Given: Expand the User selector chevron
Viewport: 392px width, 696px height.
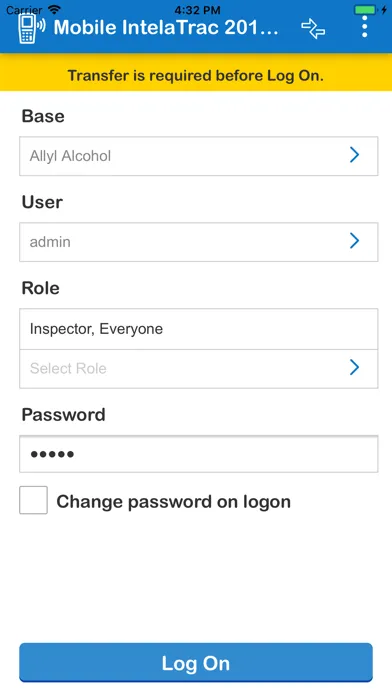Looking at the screenshot, I should coord(354,241).
